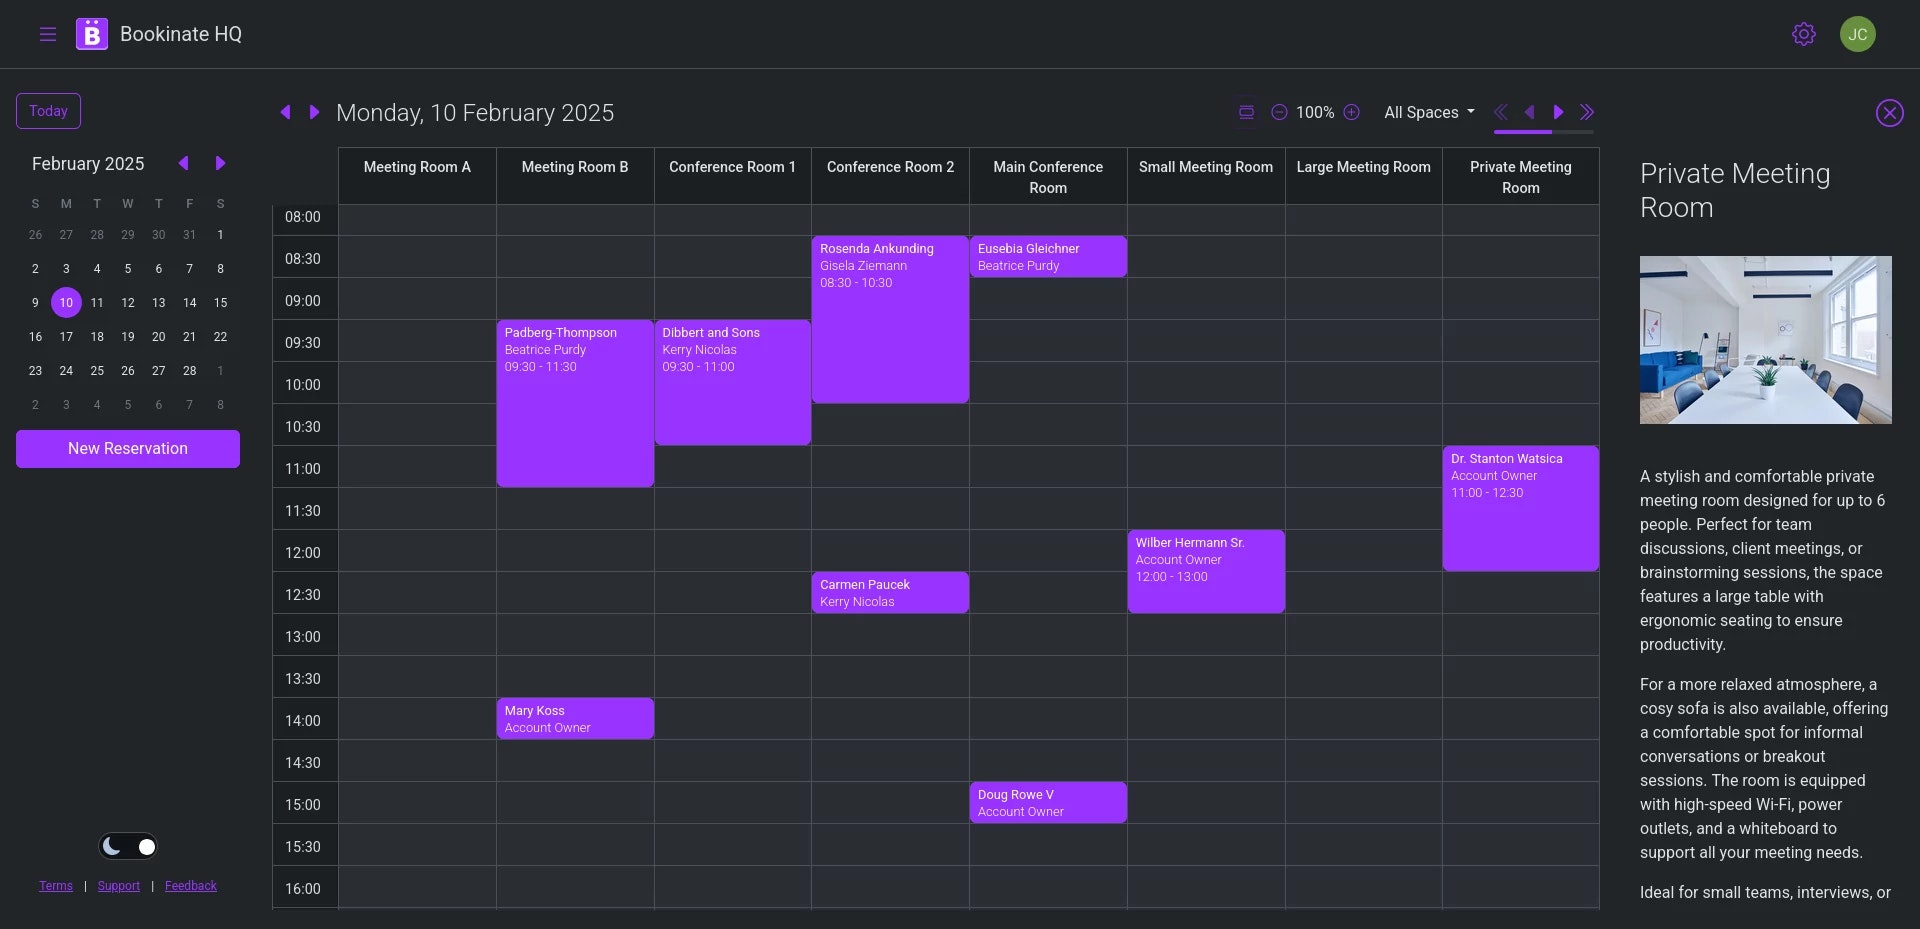Click the Bookinate HQ logo icon
This screenshot has width=1920, height=929.
coord(92,34)
